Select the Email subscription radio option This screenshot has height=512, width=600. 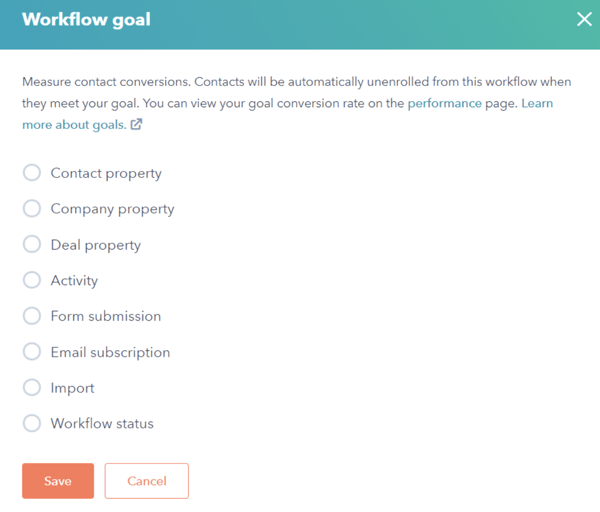pos(32,352)
